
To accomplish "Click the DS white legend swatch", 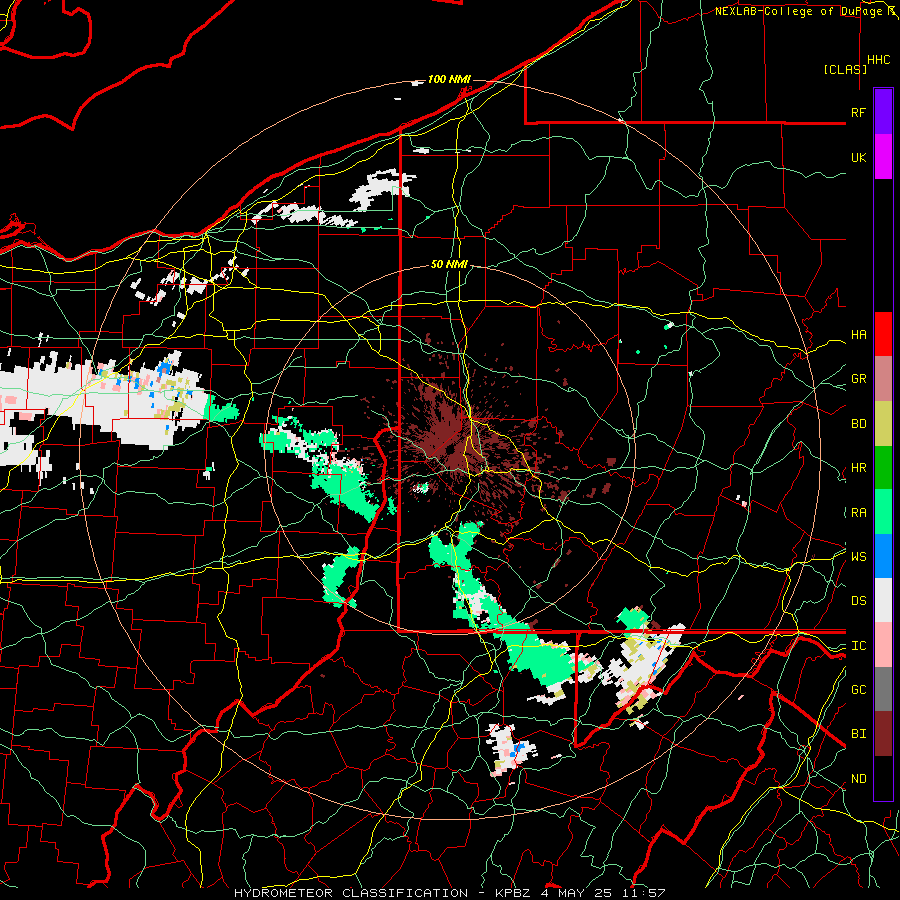I will point(883,600).
